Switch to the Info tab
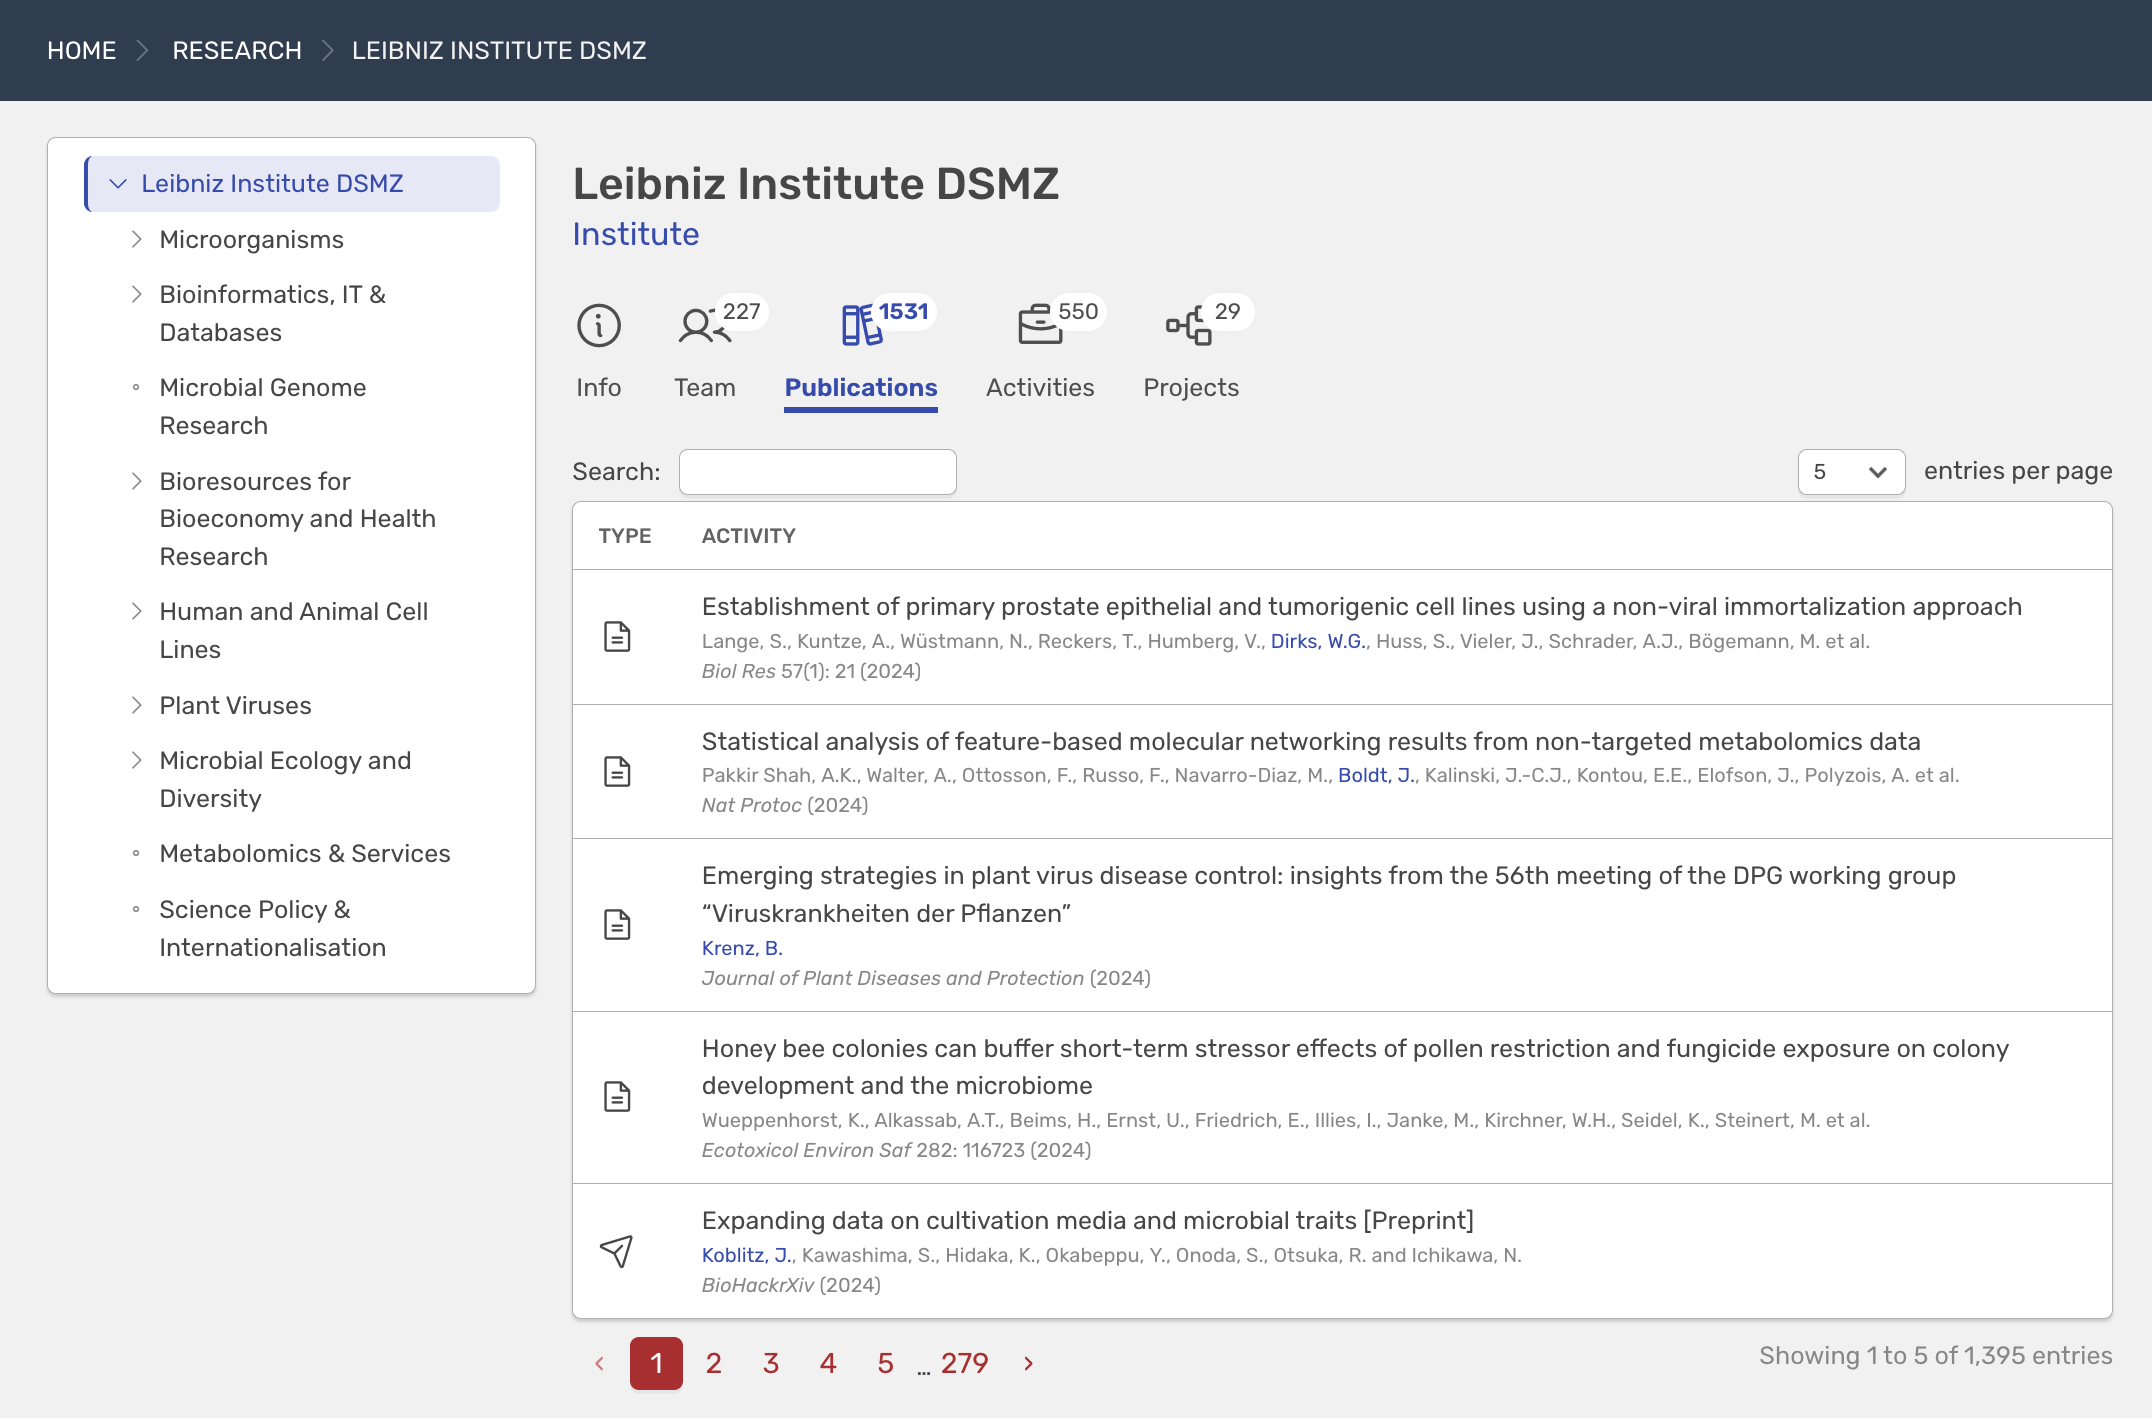This screenshot has height=1418, width=2152. point(598,388)
